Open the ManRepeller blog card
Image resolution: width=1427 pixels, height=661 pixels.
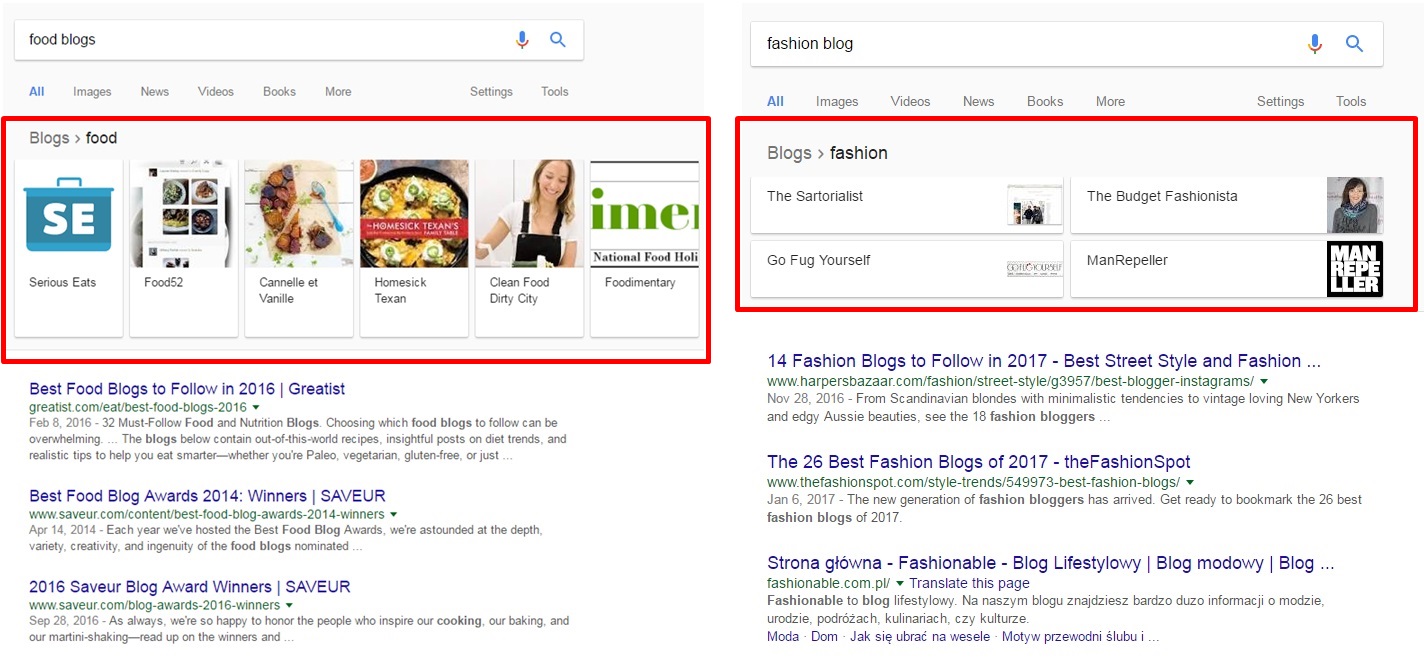(x=1227, y=269)
